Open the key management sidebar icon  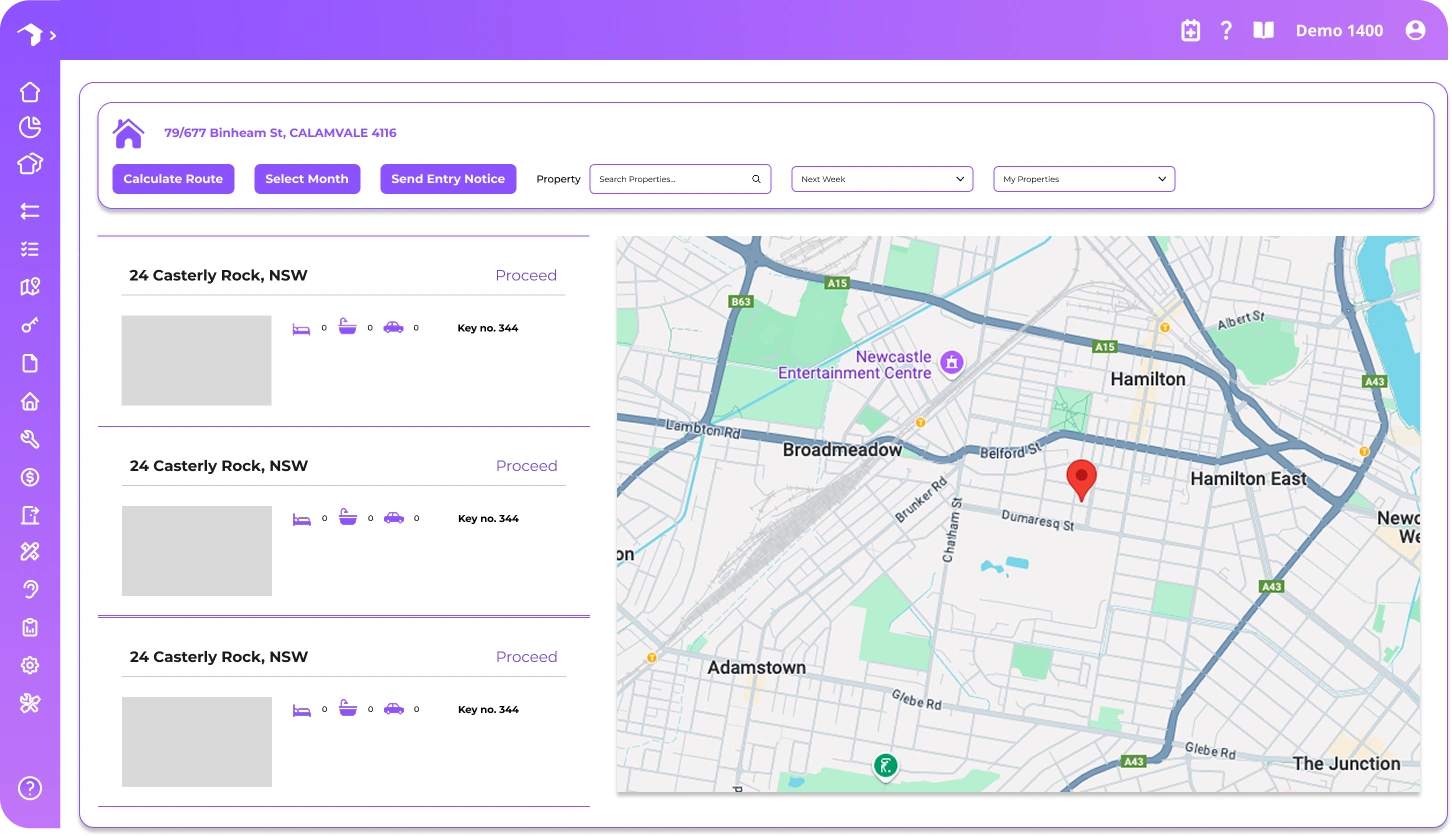[30, 326]
